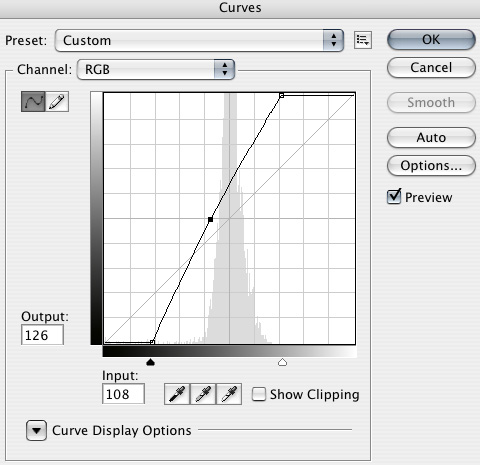Viewport: 480px width, 465px height.
Task: Select the pencil draw curve tool
Action: pos(57,101)
